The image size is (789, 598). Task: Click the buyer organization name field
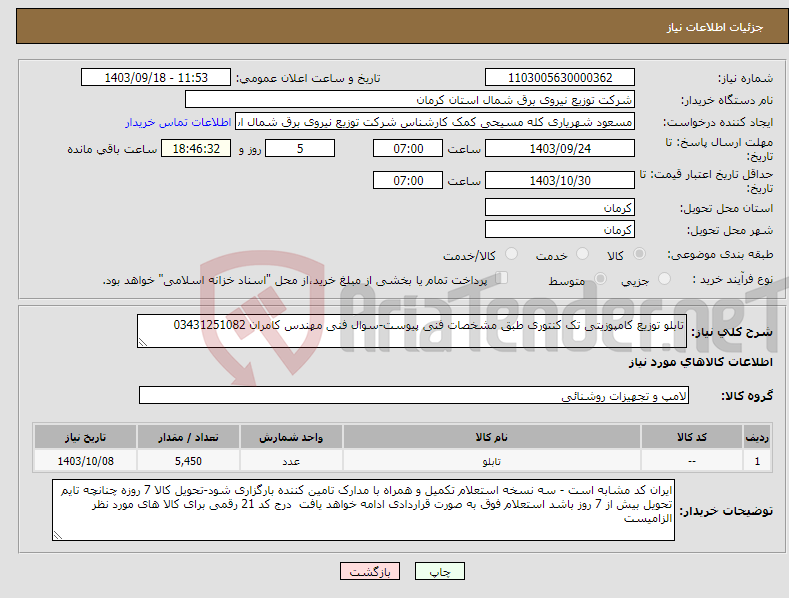(x=410, y=100)
